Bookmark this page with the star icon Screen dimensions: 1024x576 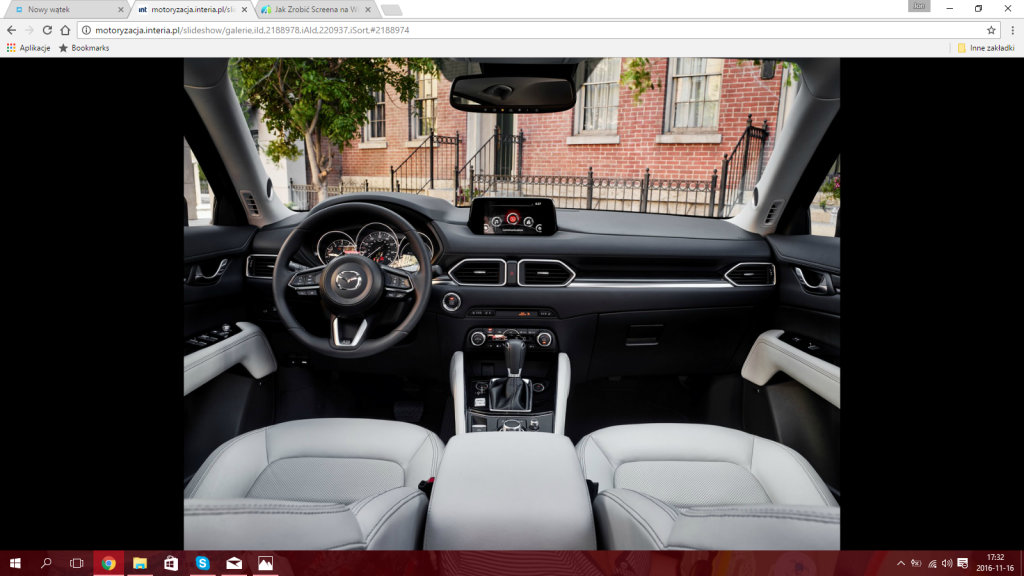pos(991,30)
